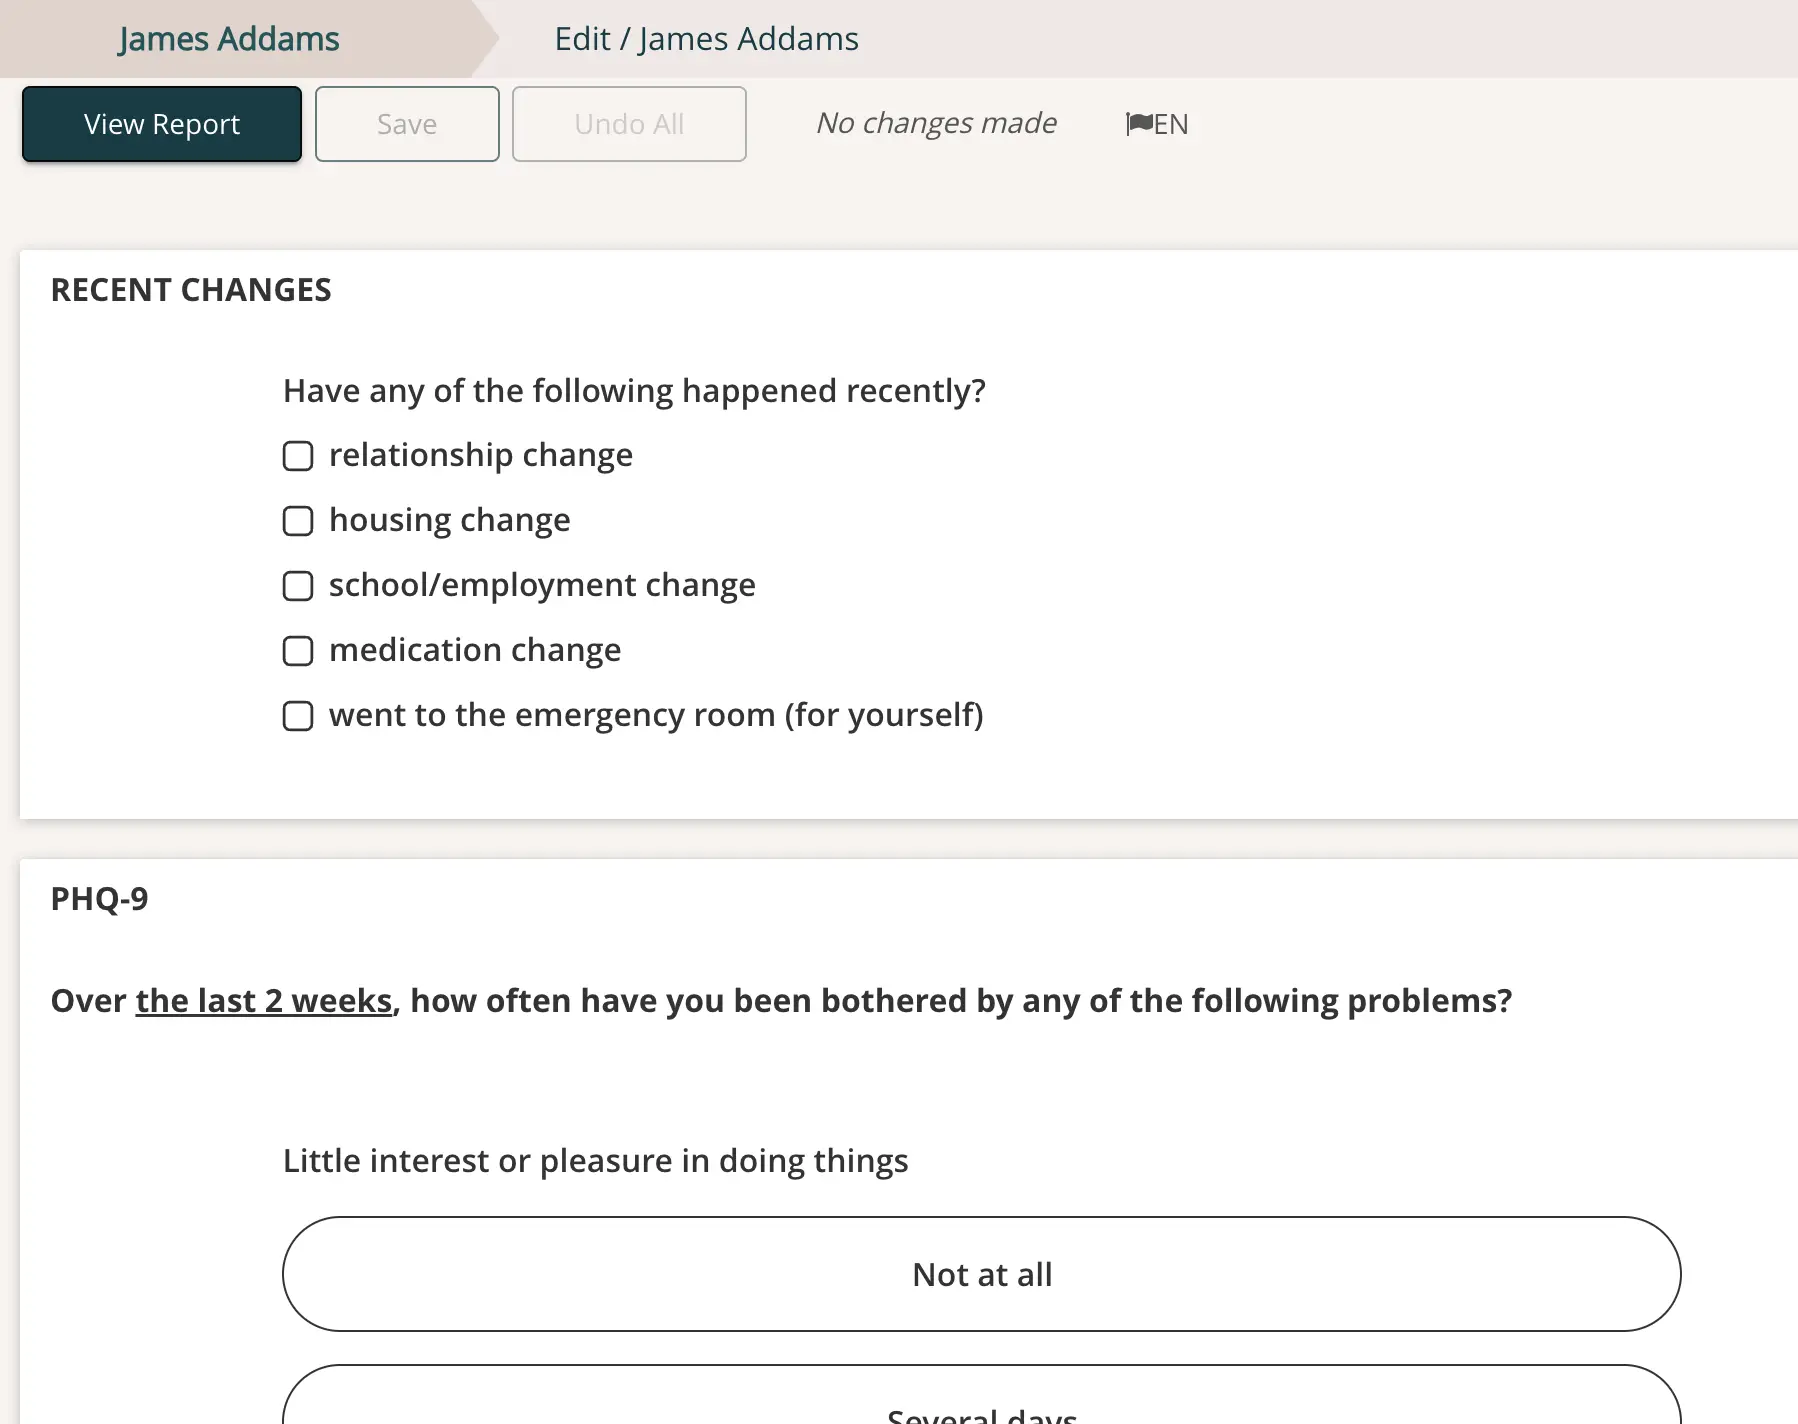The height and width of the screenshot is (1424, 1798).
Task: Click the Undo All button
Action: [x=628, y=124]
